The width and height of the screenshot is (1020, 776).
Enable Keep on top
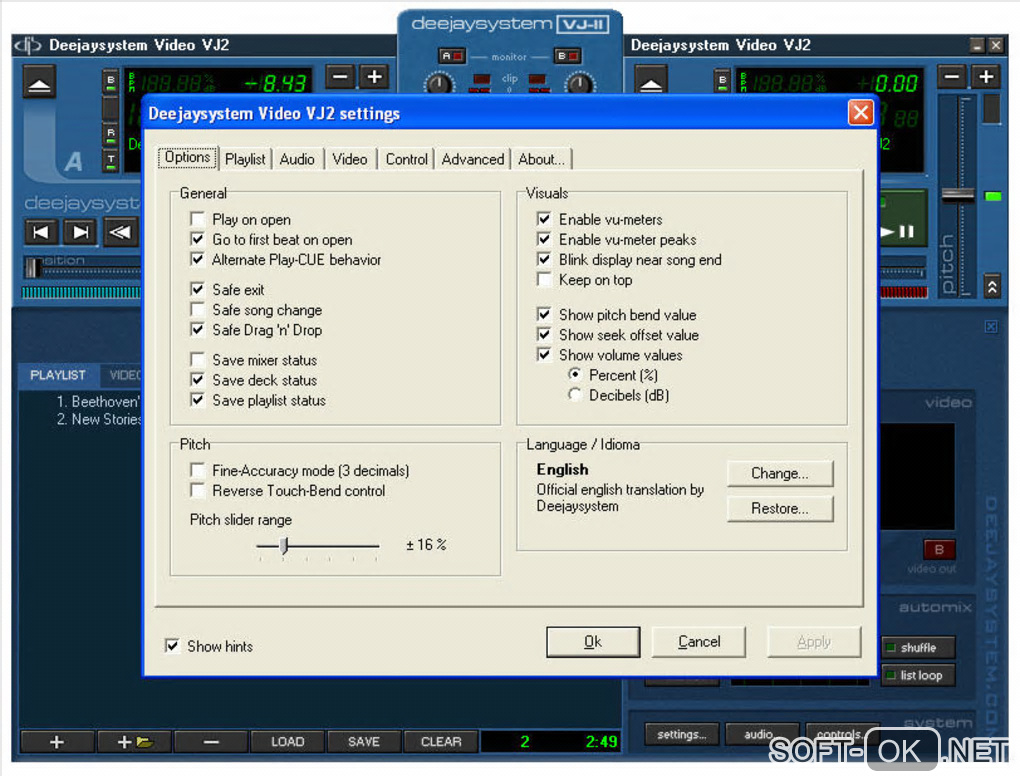click(x=544, y=280)
